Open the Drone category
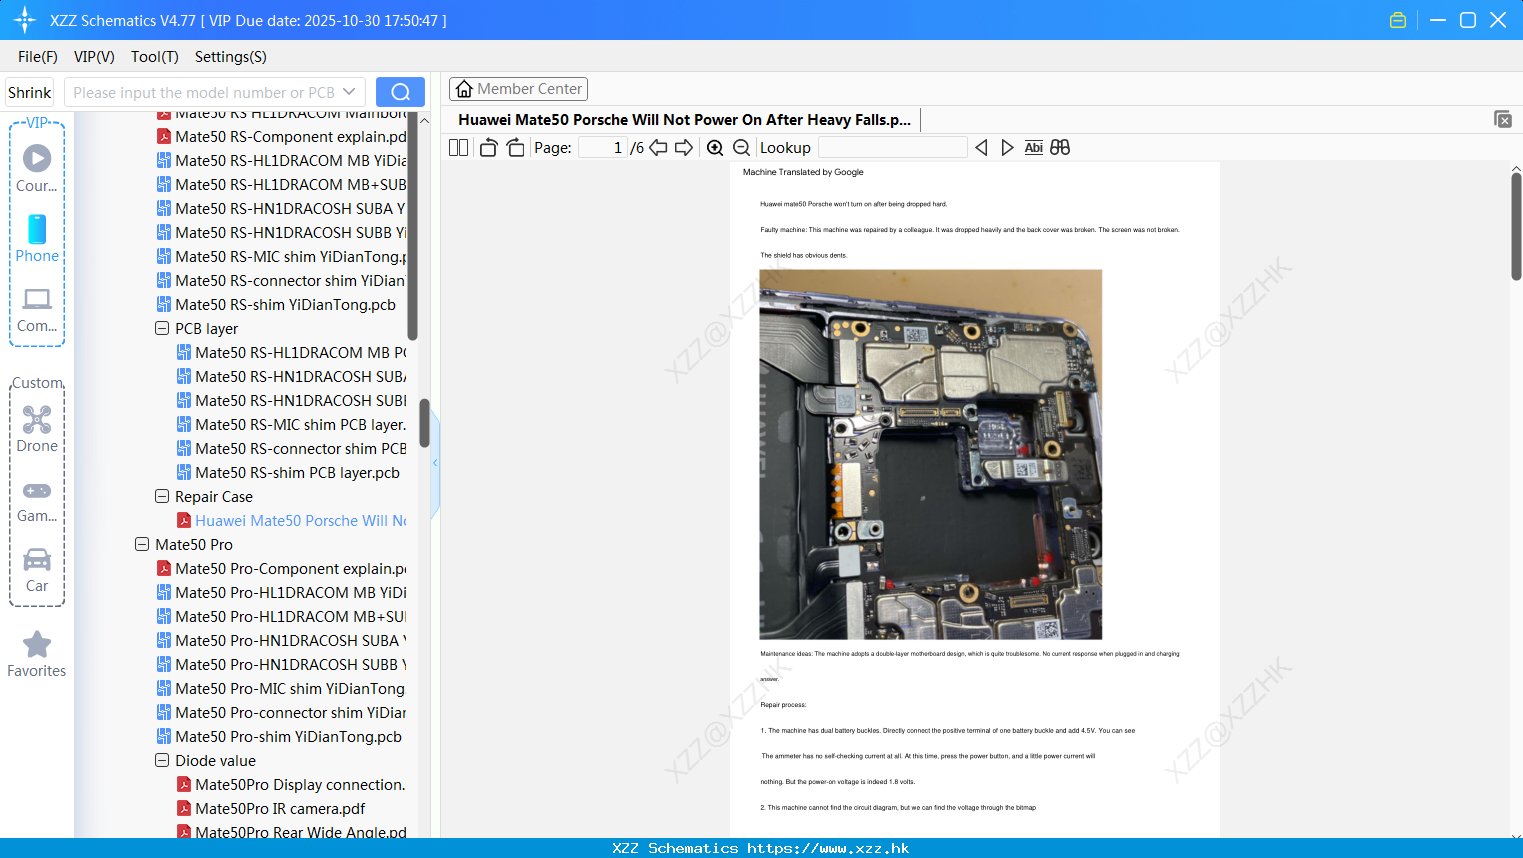Viewport: 1523px width, 858px height. (x=37, y=429)
